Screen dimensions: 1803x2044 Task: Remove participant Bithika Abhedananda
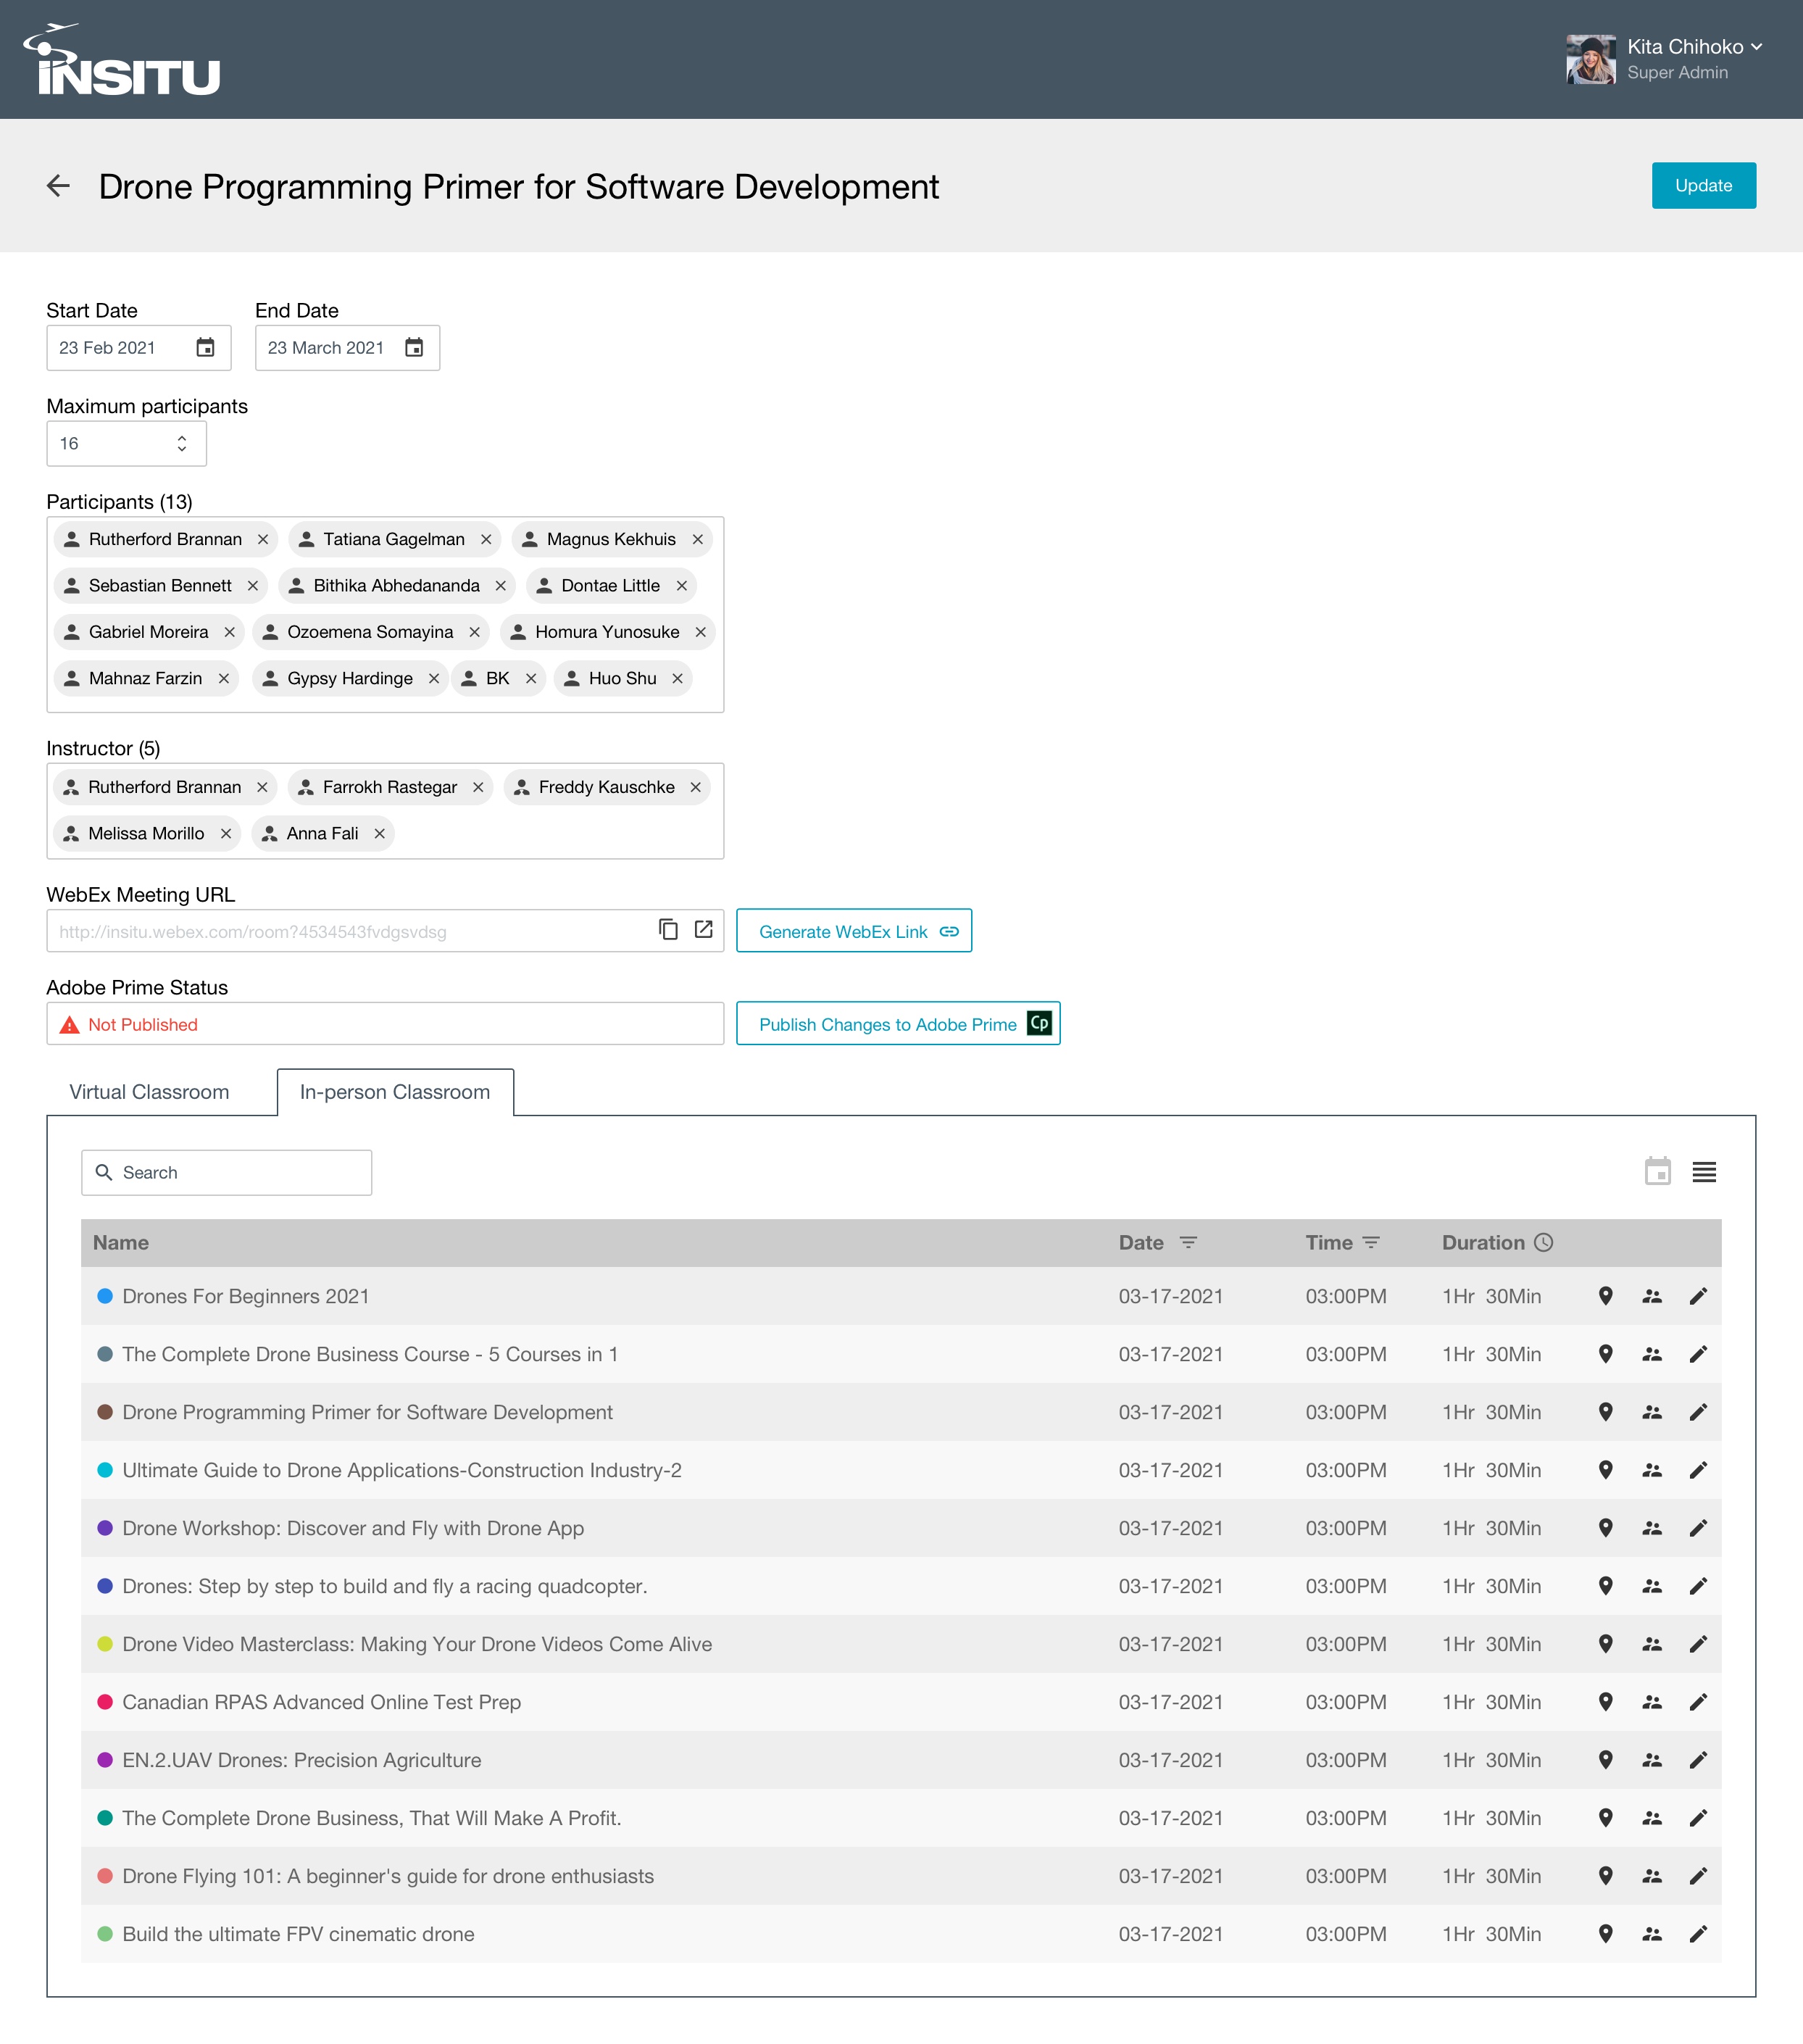click(500, 585)
